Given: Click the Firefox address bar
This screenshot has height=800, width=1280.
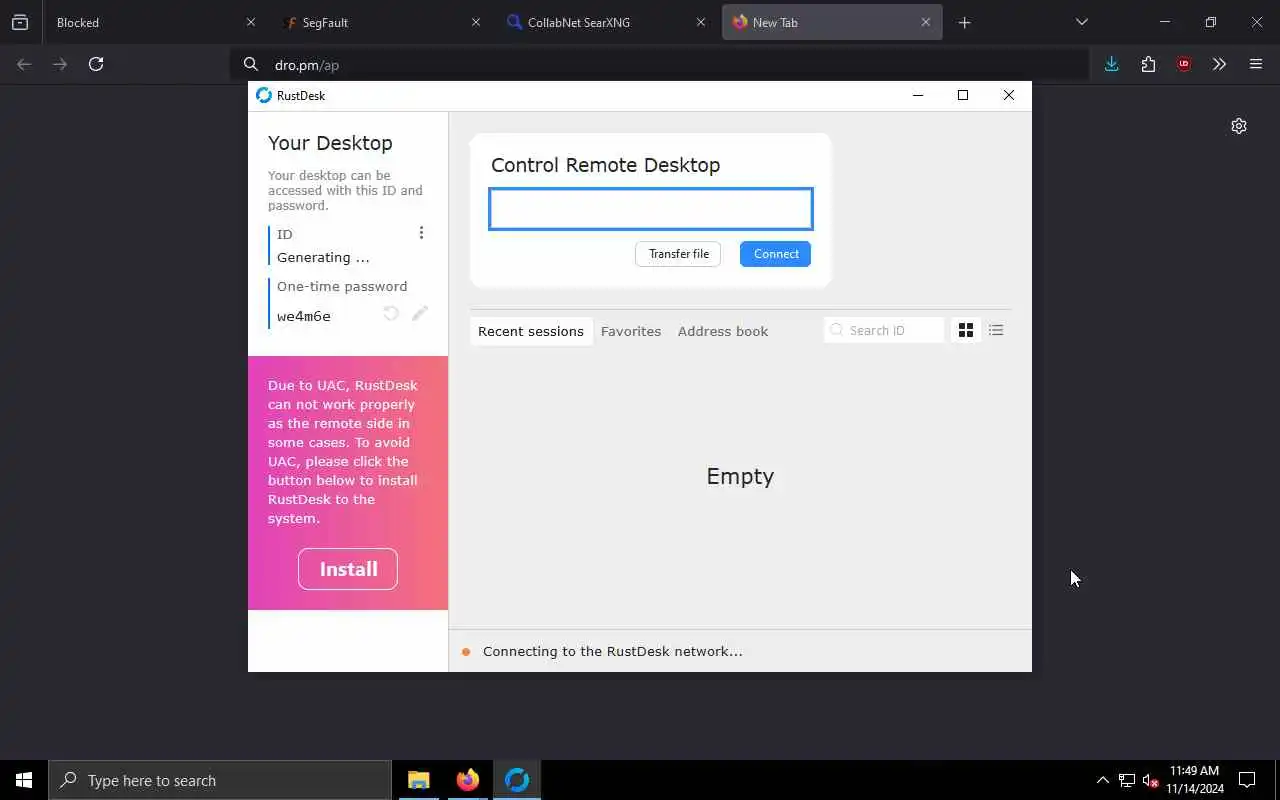Looking at the screenshot, I should (660, 64).
